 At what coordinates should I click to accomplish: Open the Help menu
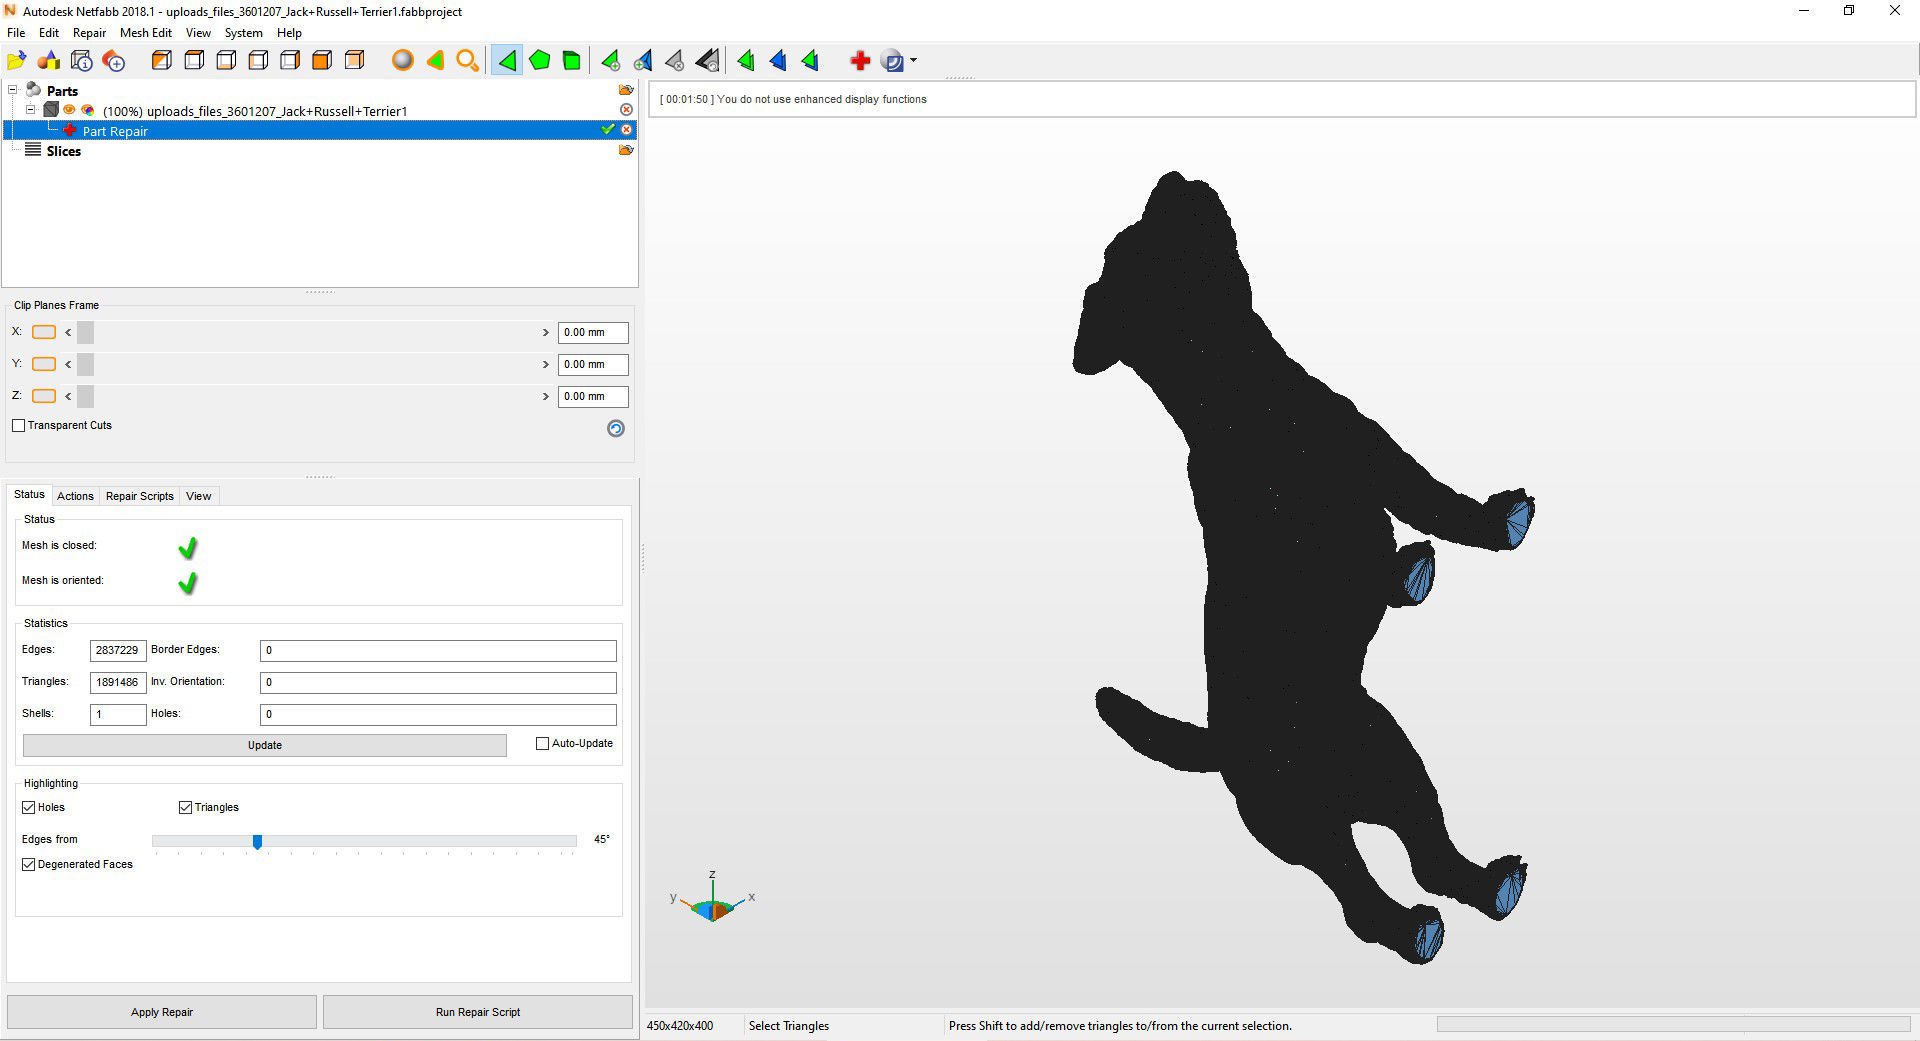[x=289, y=33]
